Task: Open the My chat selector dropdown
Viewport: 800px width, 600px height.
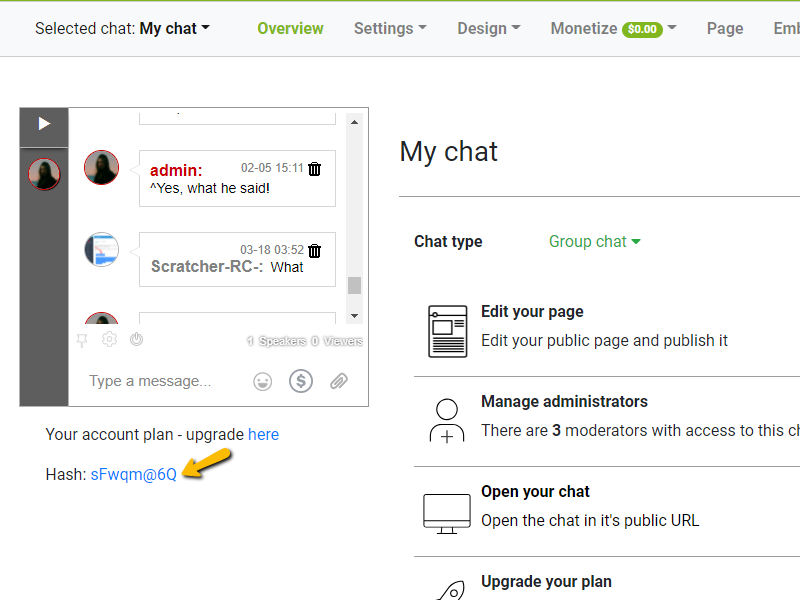Action: click(x=173, y=28)
